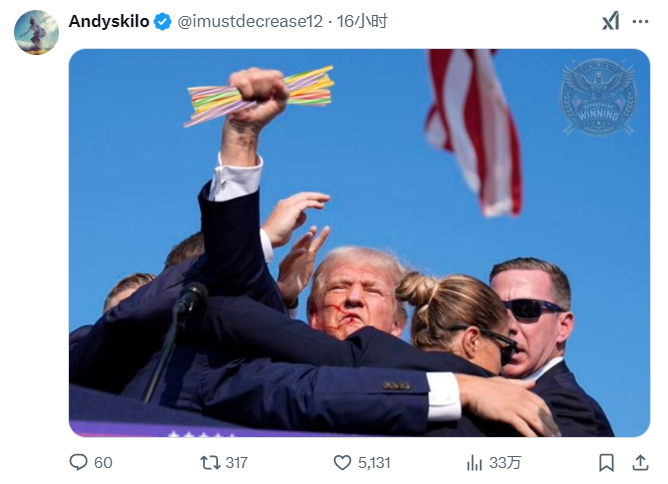Open the Grok explain-post icon

click(610, 21)
